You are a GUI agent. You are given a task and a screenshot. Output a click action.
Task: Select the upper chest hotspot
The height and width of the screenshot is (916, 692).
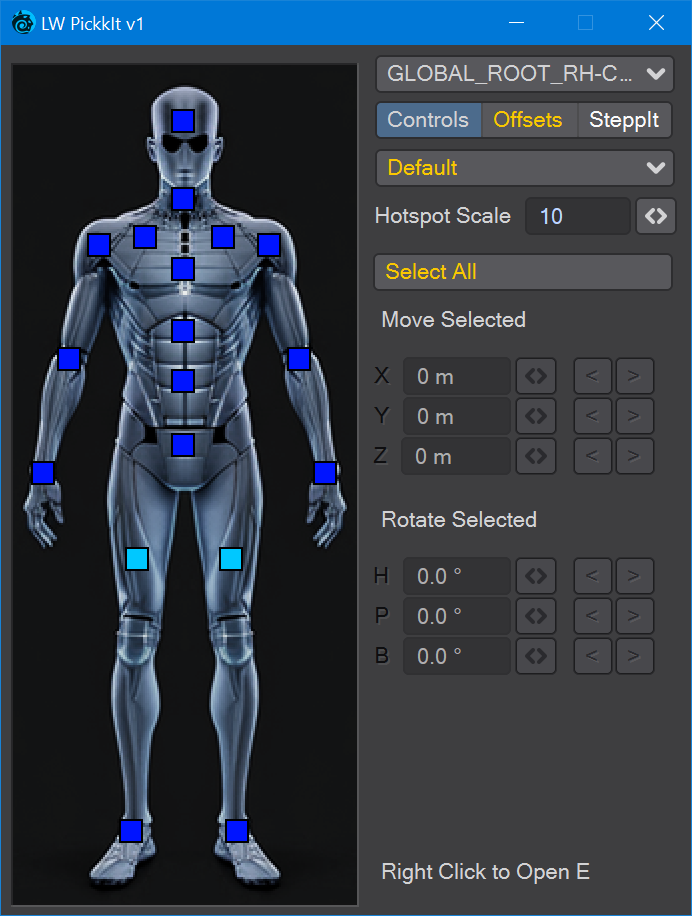pyautogui.click(x=182, y=269)
